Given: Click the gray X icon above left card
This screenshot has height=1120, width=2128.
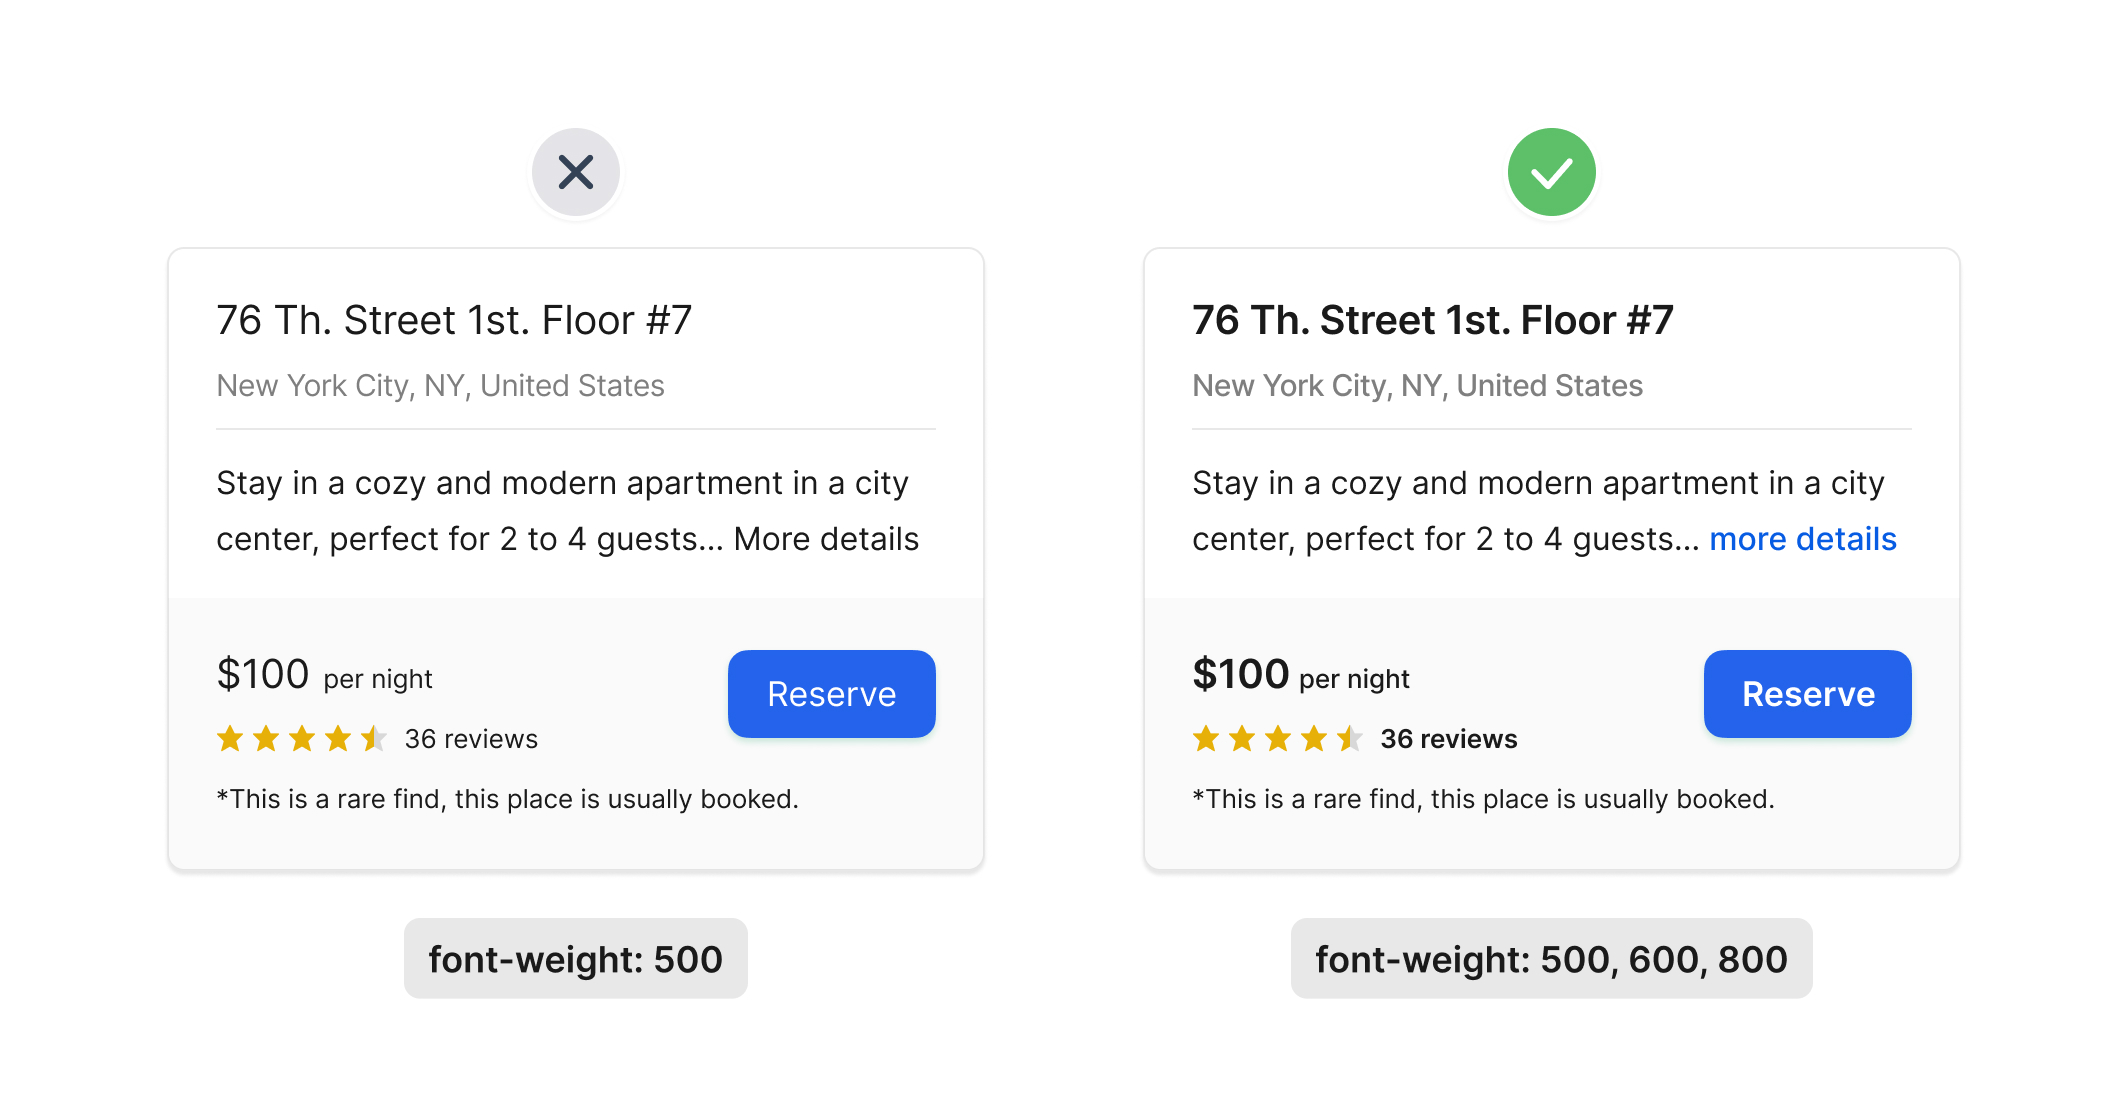Looking at the screenshot, I should tap(576, 172).
